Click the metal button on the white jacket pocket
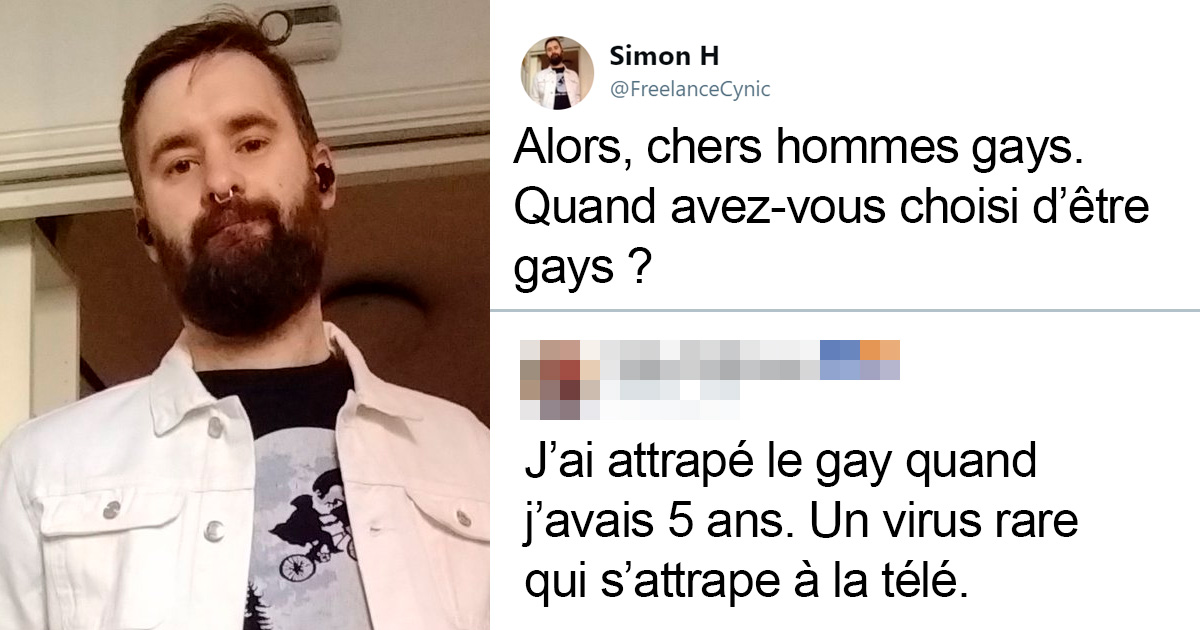 coord(113,509)
